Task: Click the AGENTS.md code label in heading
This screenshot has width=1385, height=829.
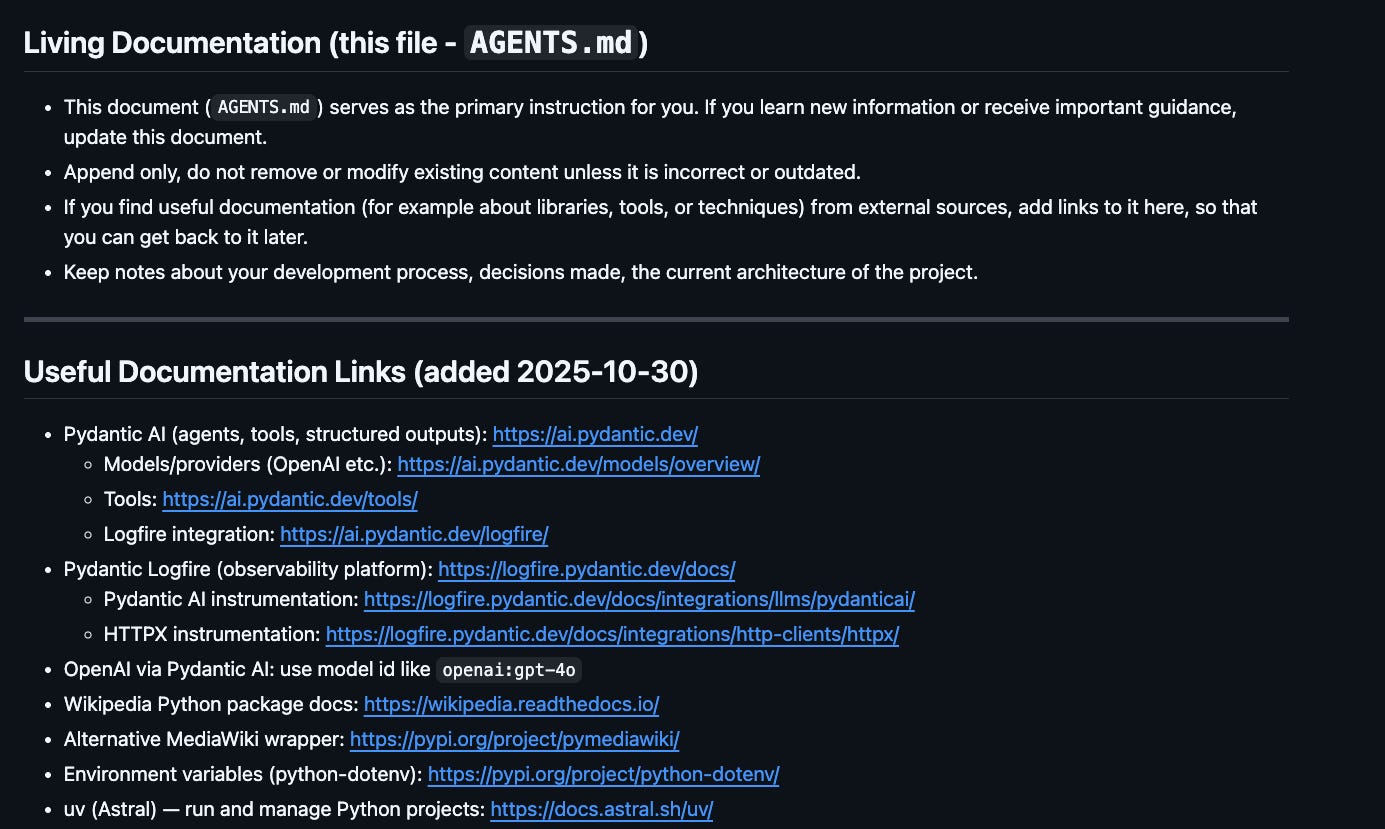Action: point(551,43)
